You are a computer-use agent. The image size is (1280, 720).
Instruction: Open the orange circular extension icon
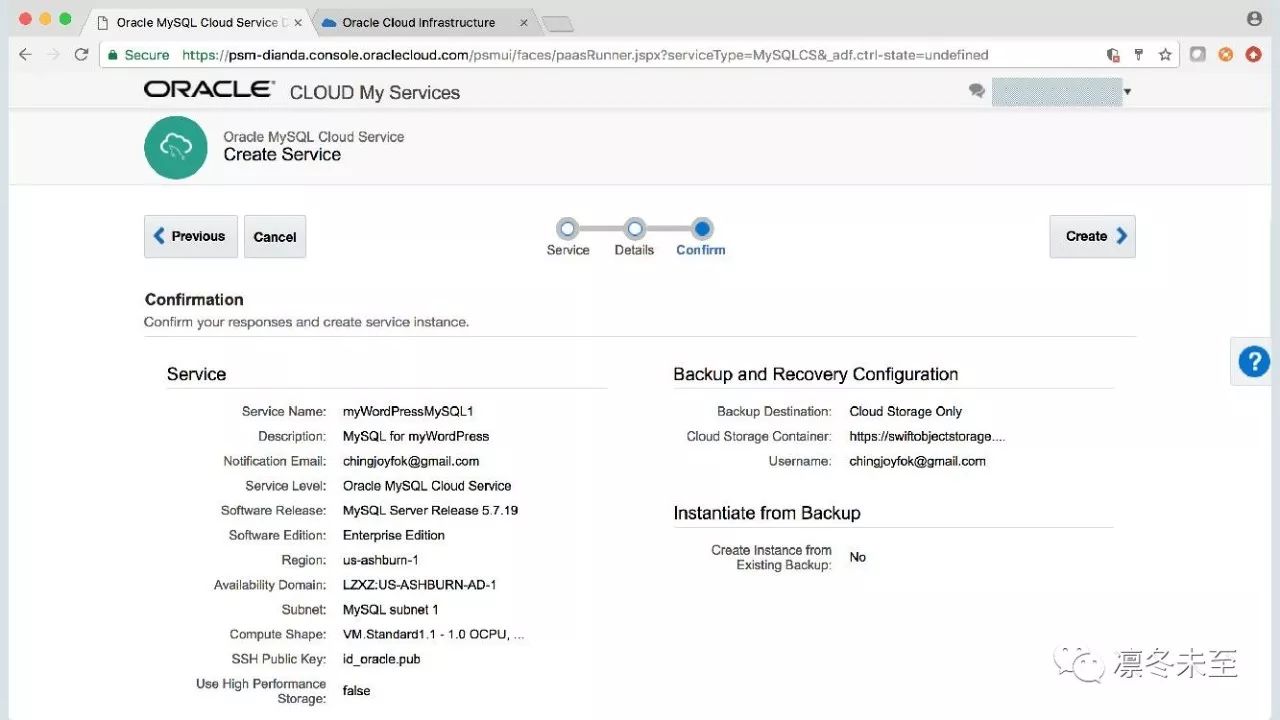[1225, 55]
